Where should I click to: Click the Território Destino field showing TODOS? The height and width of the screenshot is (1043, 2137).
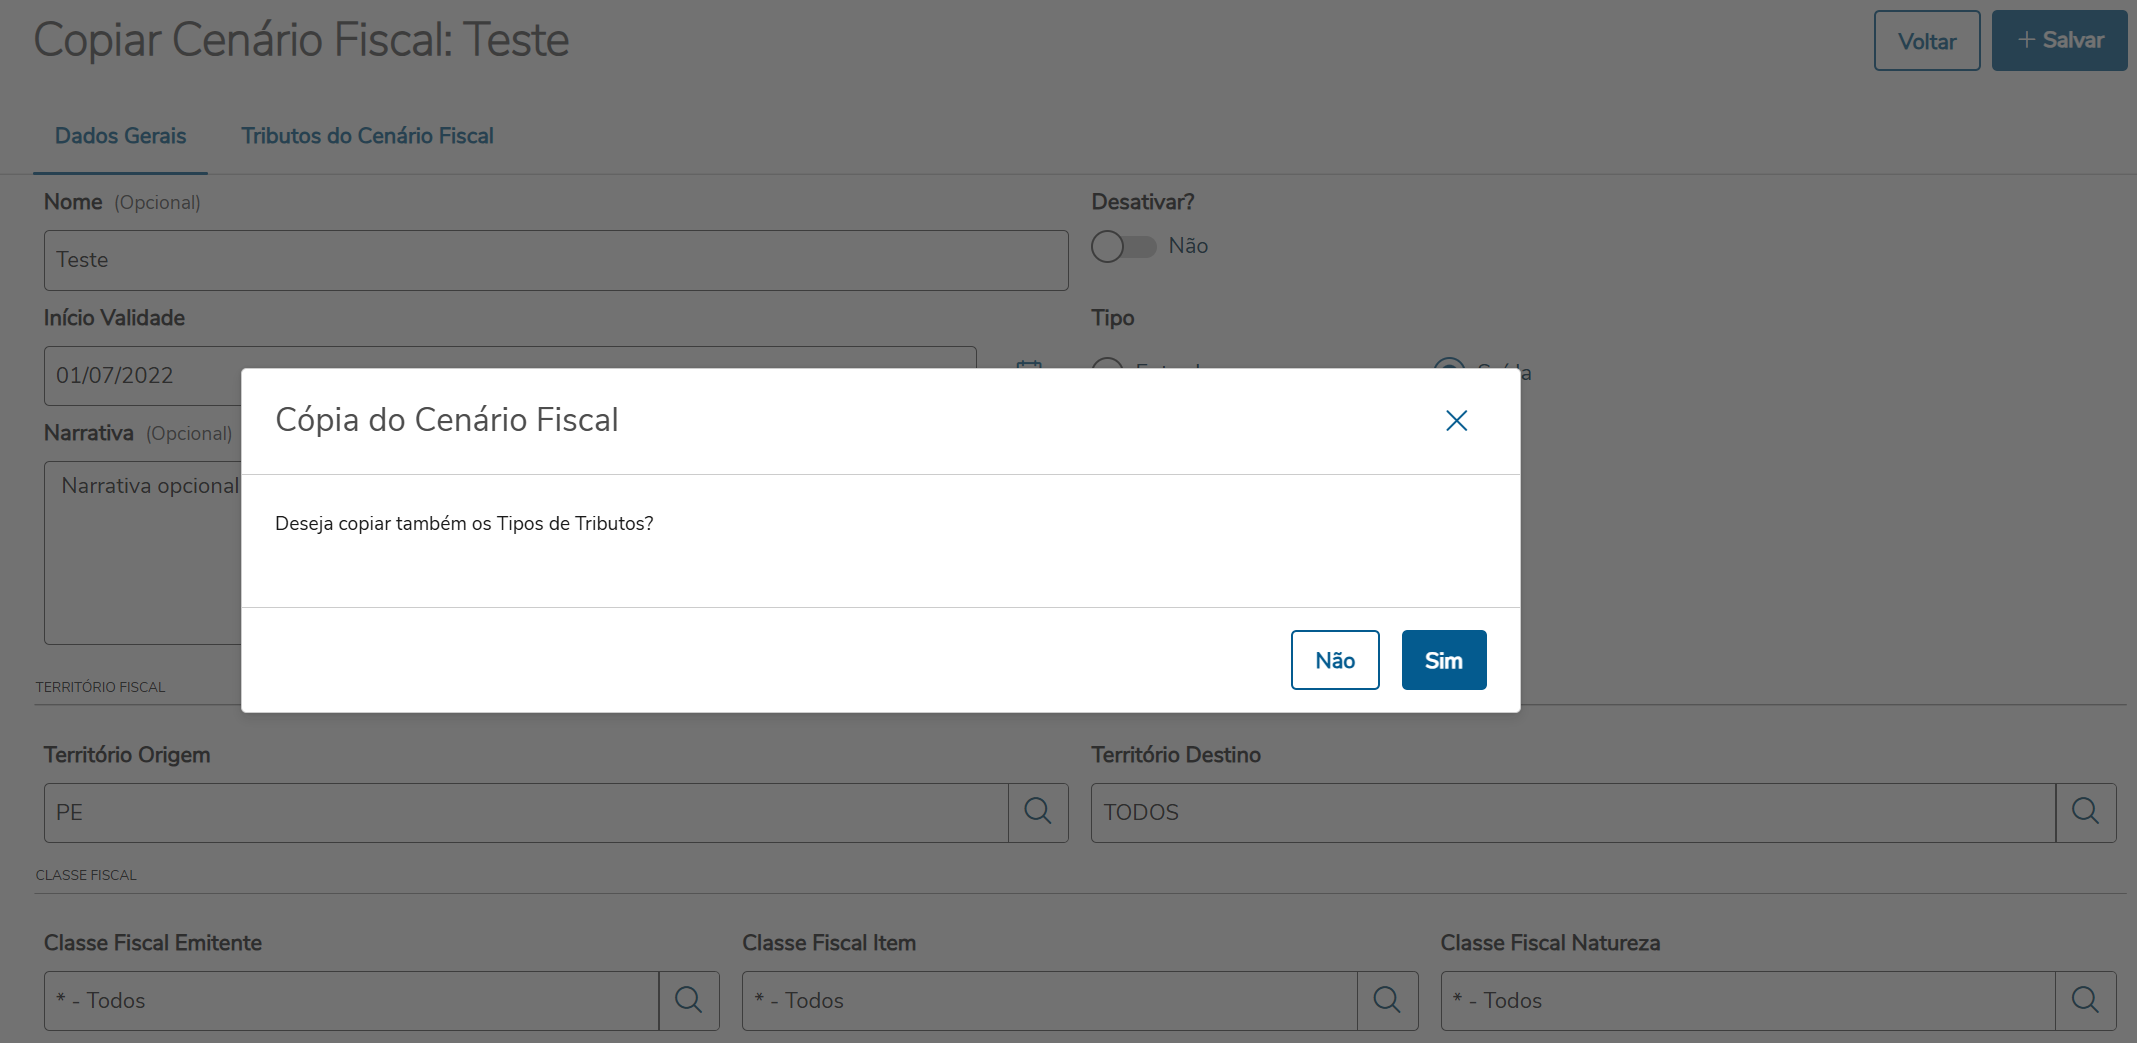(x=1572, y=812)
